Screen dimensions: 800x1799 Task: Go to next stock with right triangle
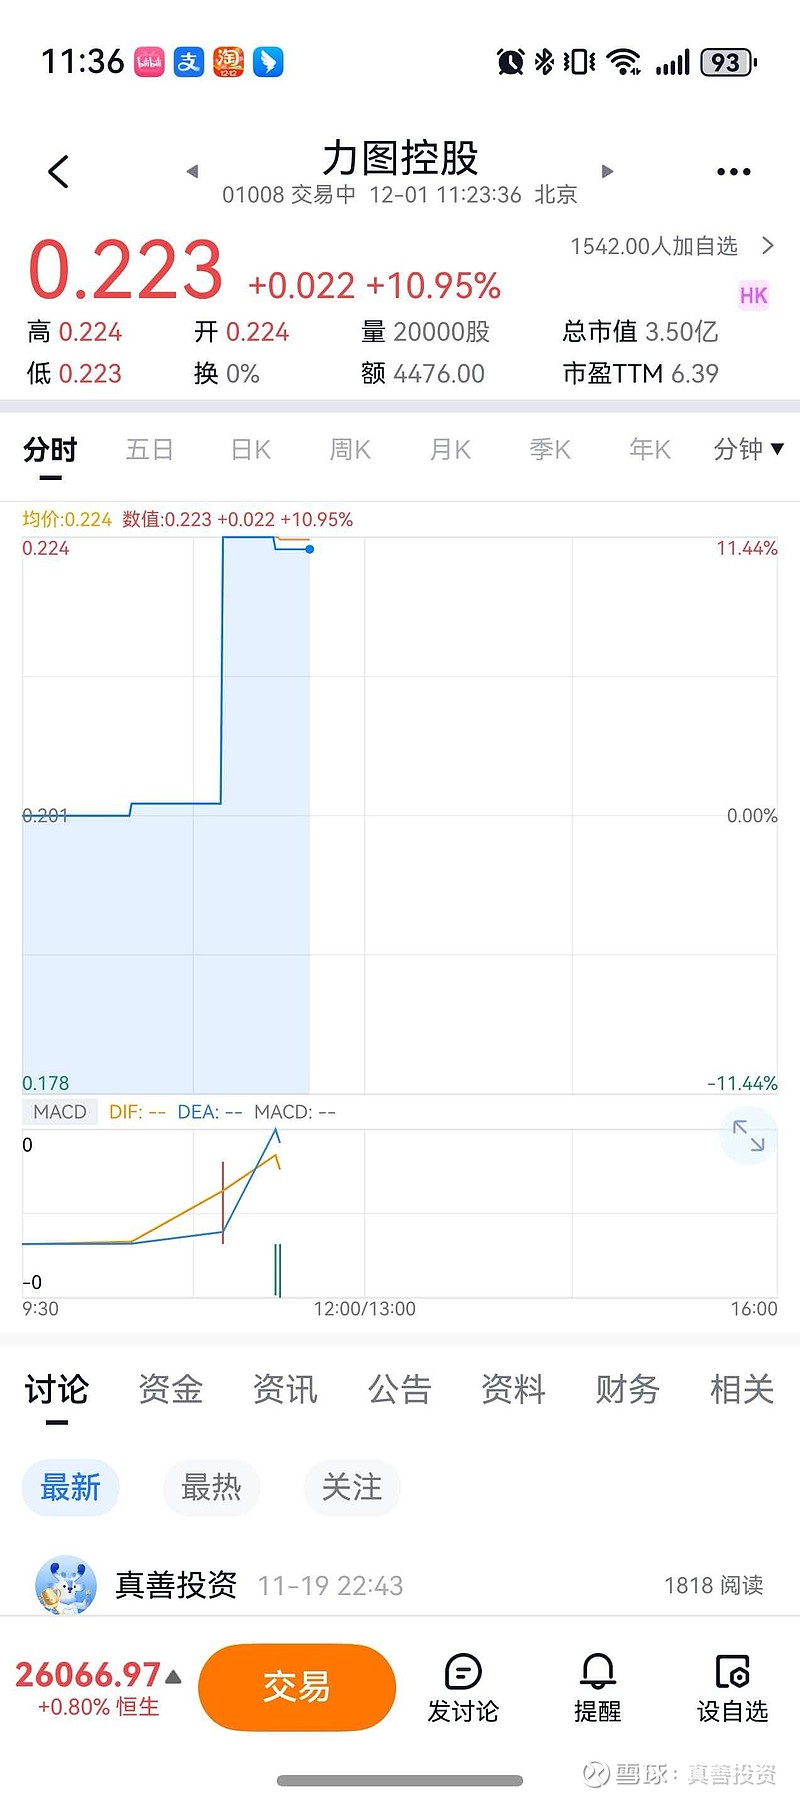point(607,172)
